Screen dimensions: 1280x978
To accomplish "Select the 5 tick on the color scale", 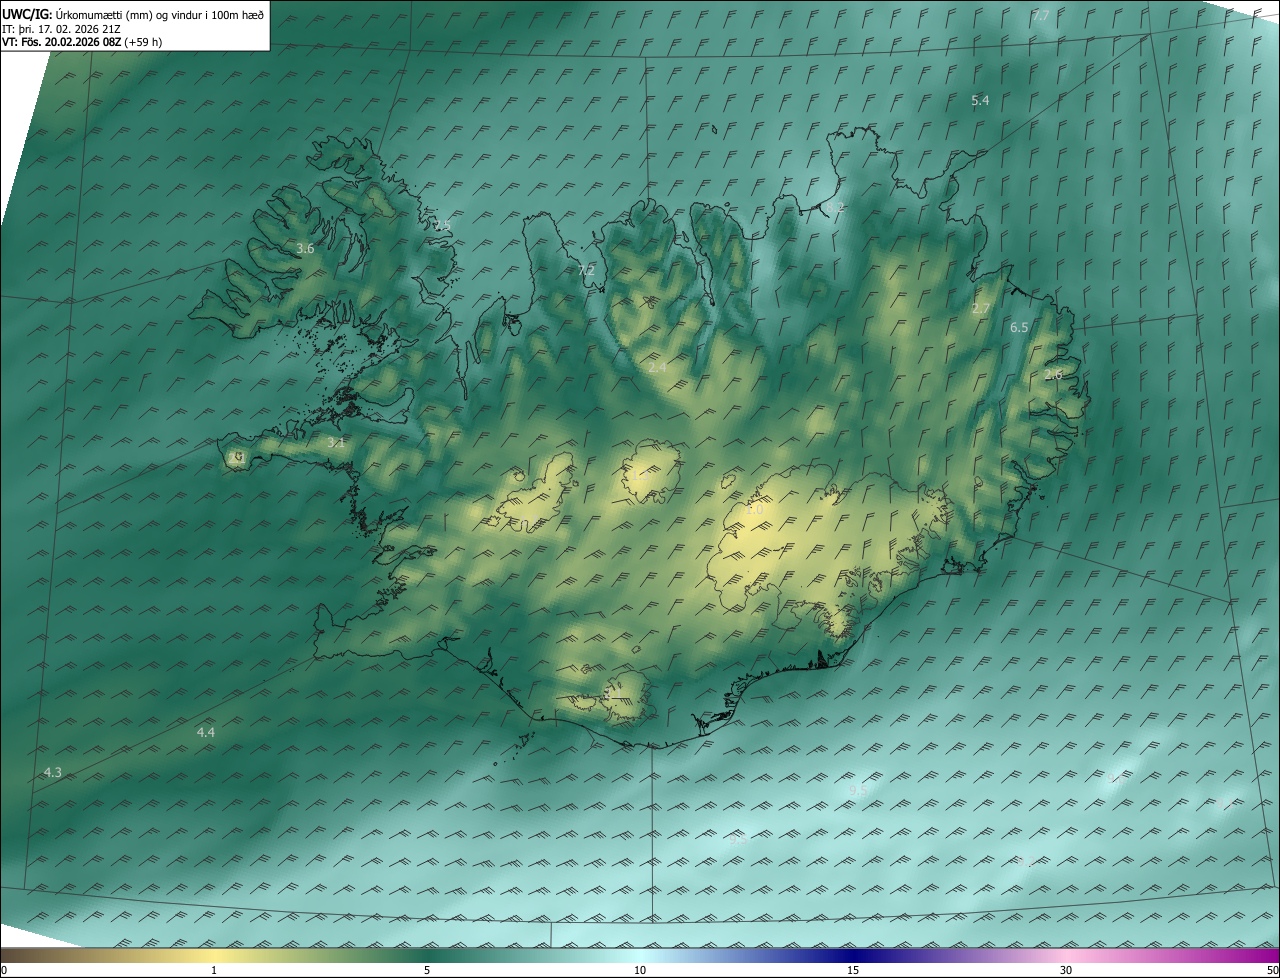I will click(427, 971).
